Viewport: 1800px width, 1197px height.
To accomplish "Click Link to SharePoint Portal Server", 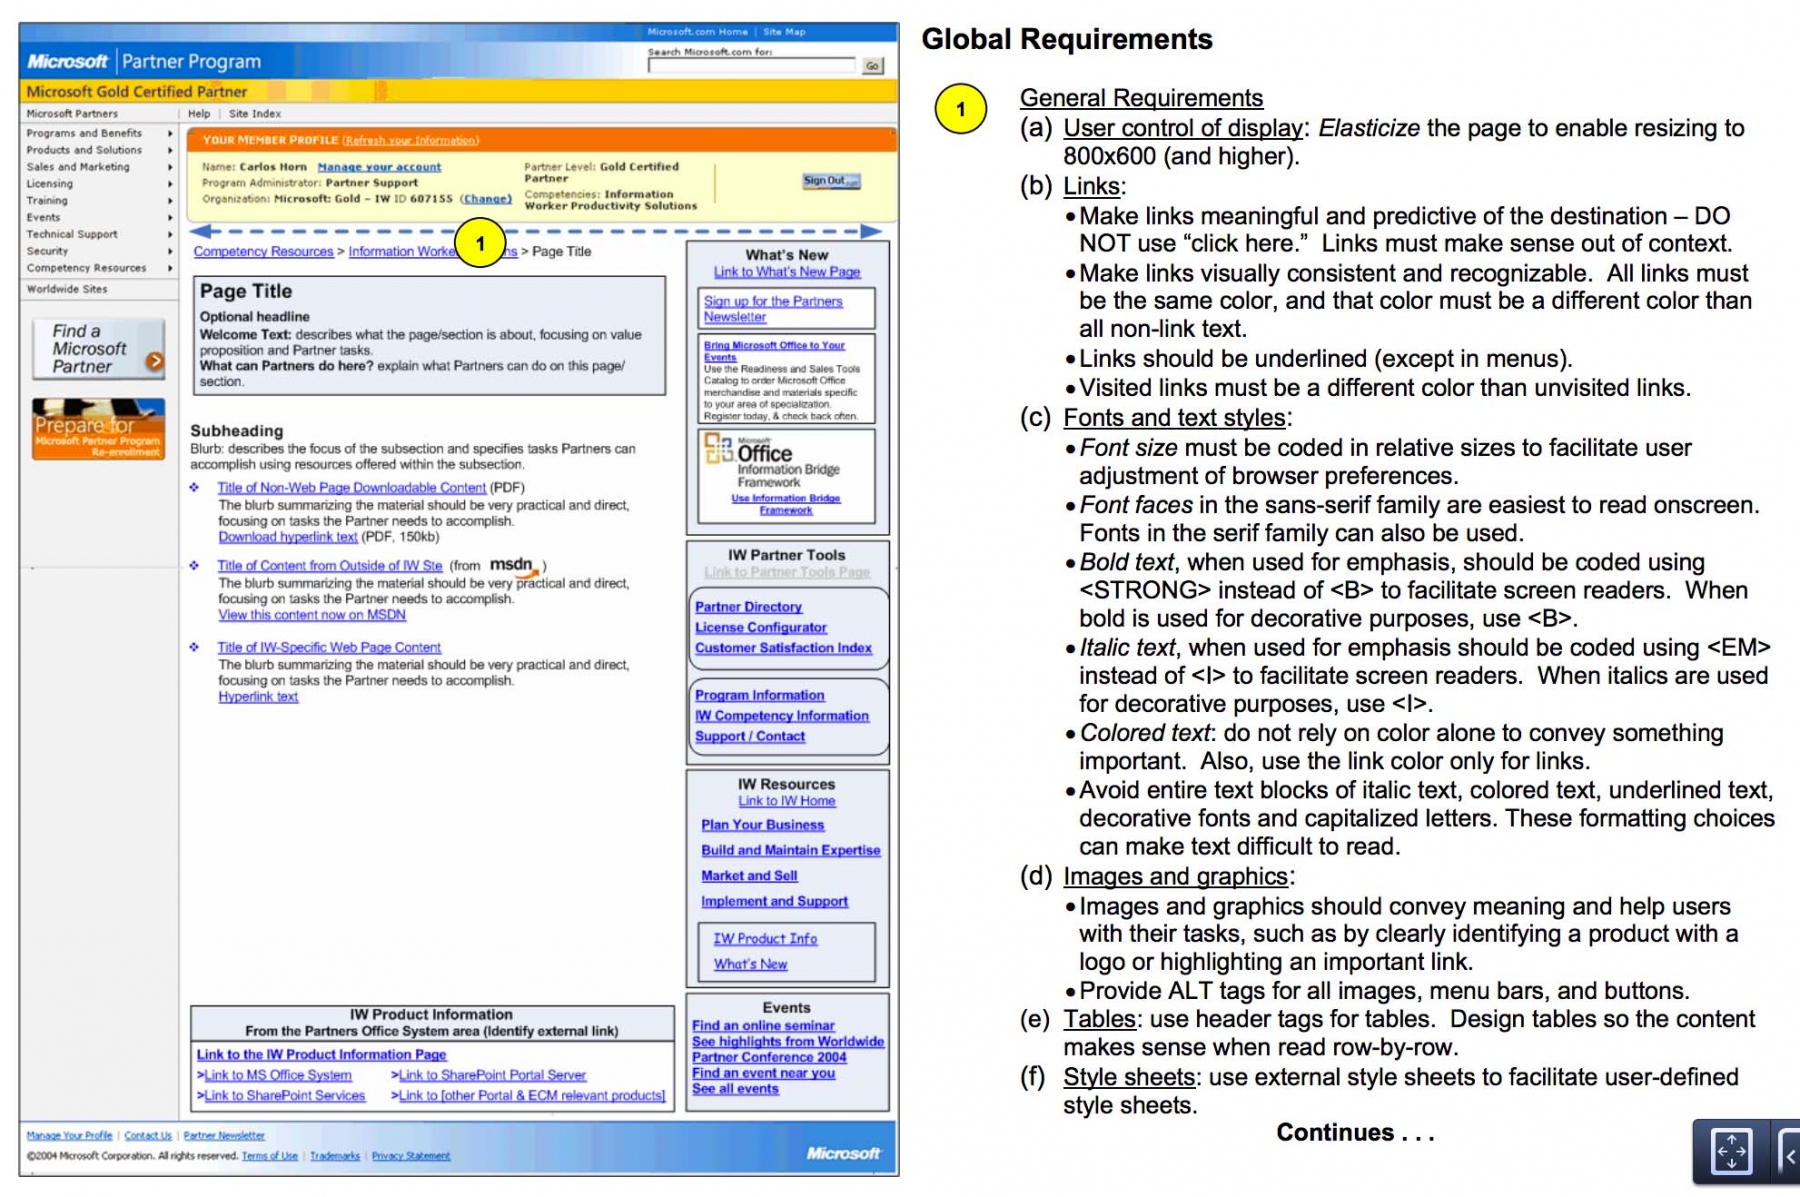I will [x=492, y=1076].
